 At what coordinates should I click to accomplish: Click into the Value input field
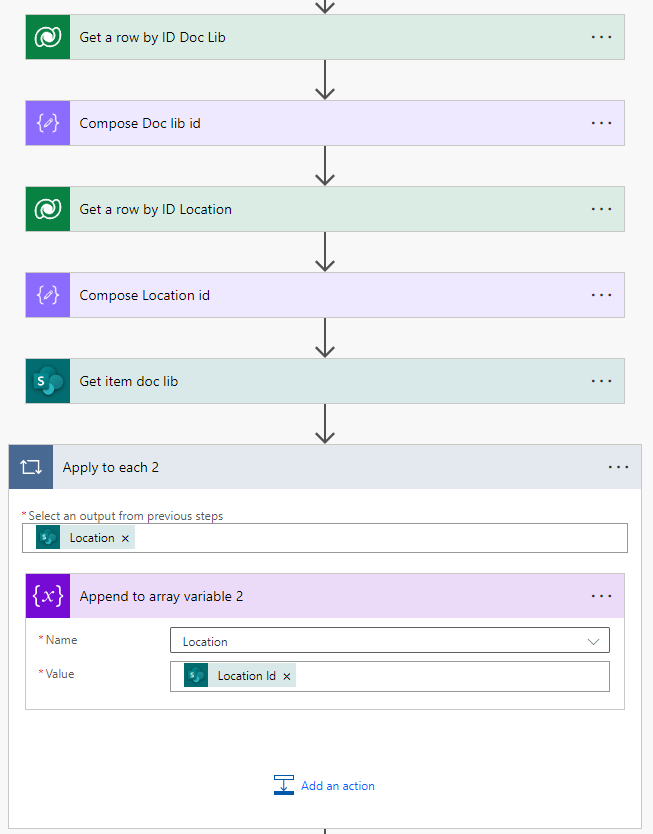[x=450, y=676]
